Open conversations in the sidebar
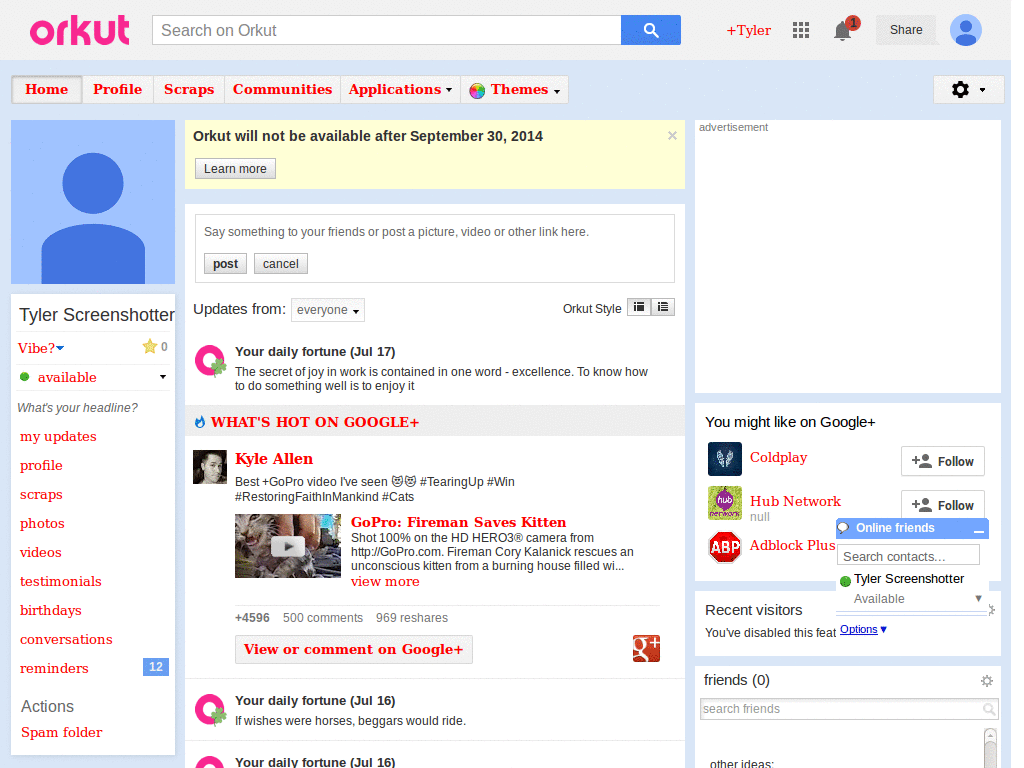Image resolution: width=1024 pixels, height=768 pixels. pyautogui.click(x=66, y=639)
